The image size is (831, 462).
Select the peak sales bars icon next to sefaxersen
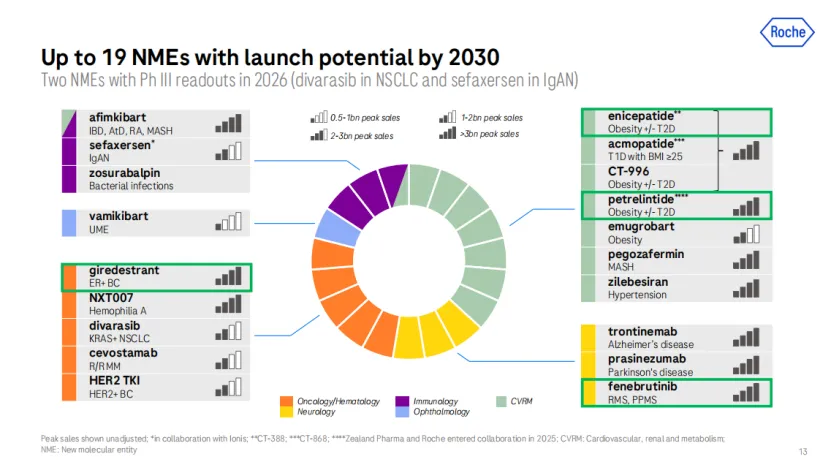(x=229, y=151)
